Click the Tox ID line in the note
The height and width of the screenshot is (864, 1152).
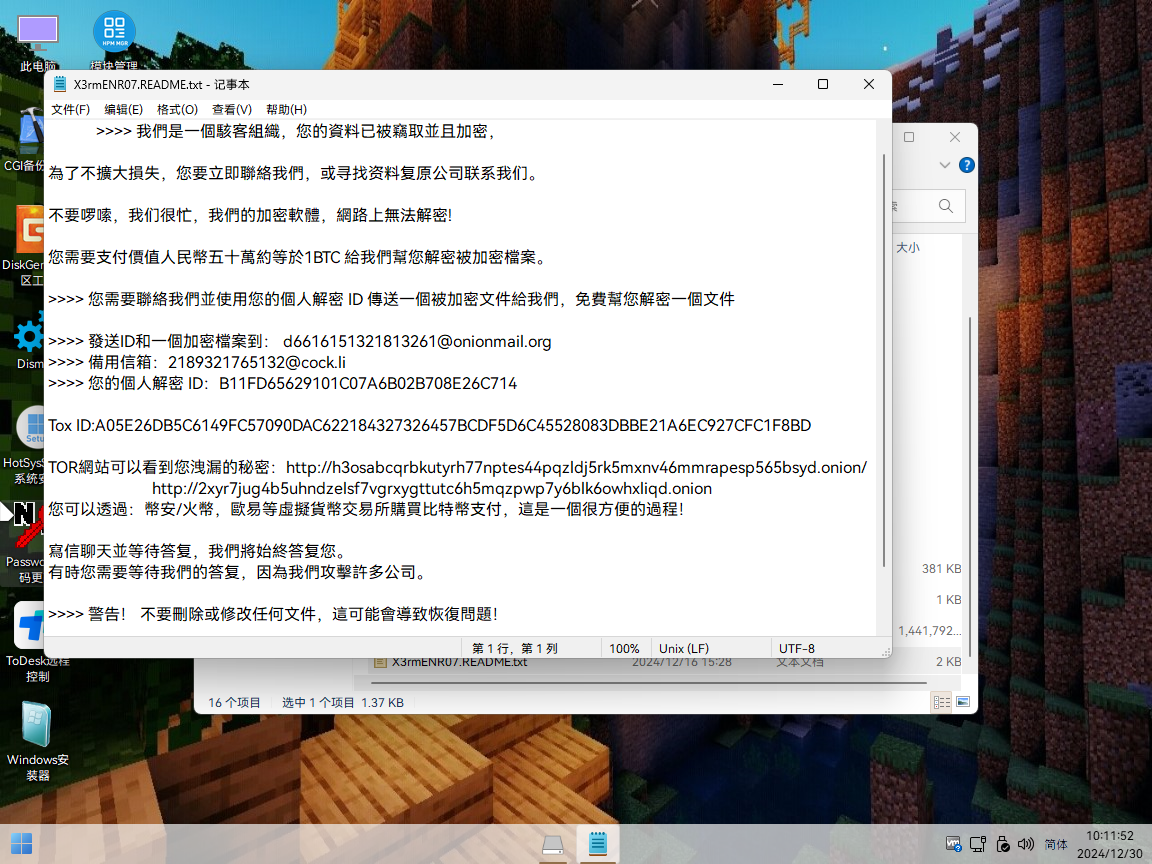point(429,425)
